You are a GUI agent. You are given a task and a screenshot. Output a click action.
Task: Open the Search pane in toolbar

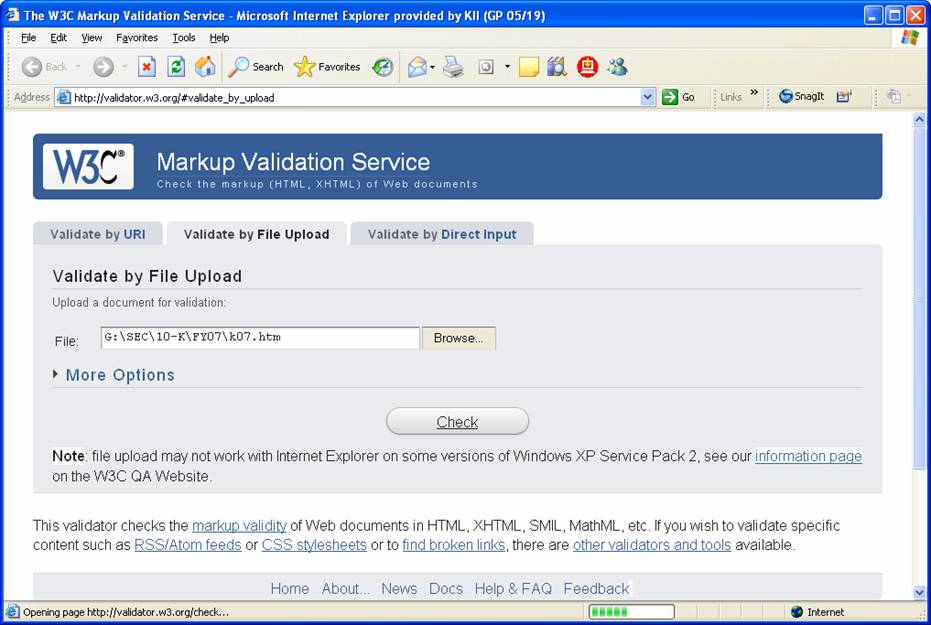[x=256, y=67]
